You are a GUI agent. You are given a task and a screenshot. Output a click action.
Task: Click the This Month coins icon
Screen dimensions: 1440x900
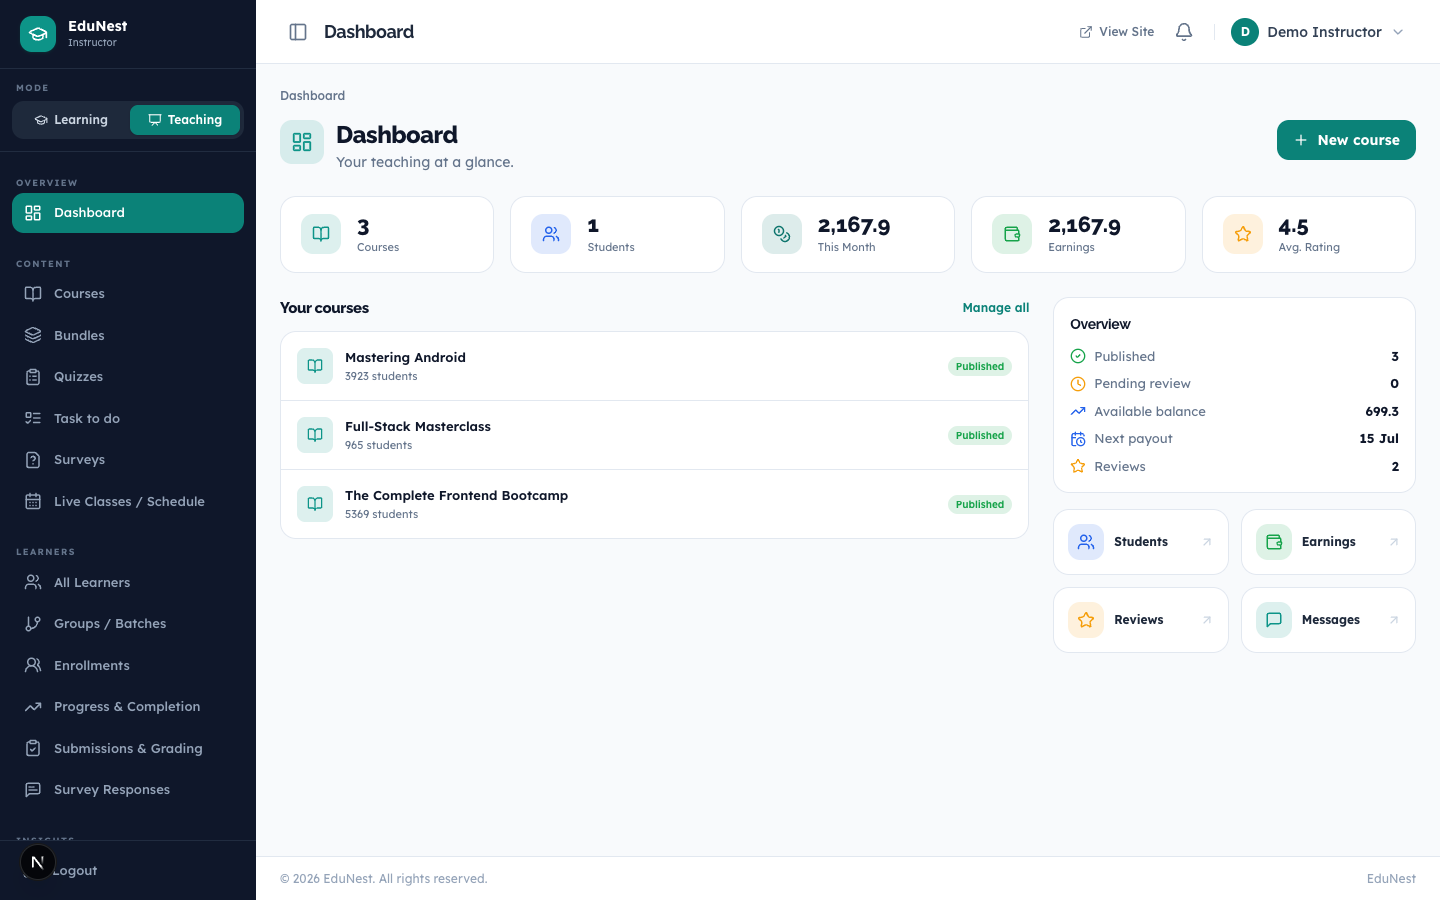pyautogui.click(x=782, y=234)
